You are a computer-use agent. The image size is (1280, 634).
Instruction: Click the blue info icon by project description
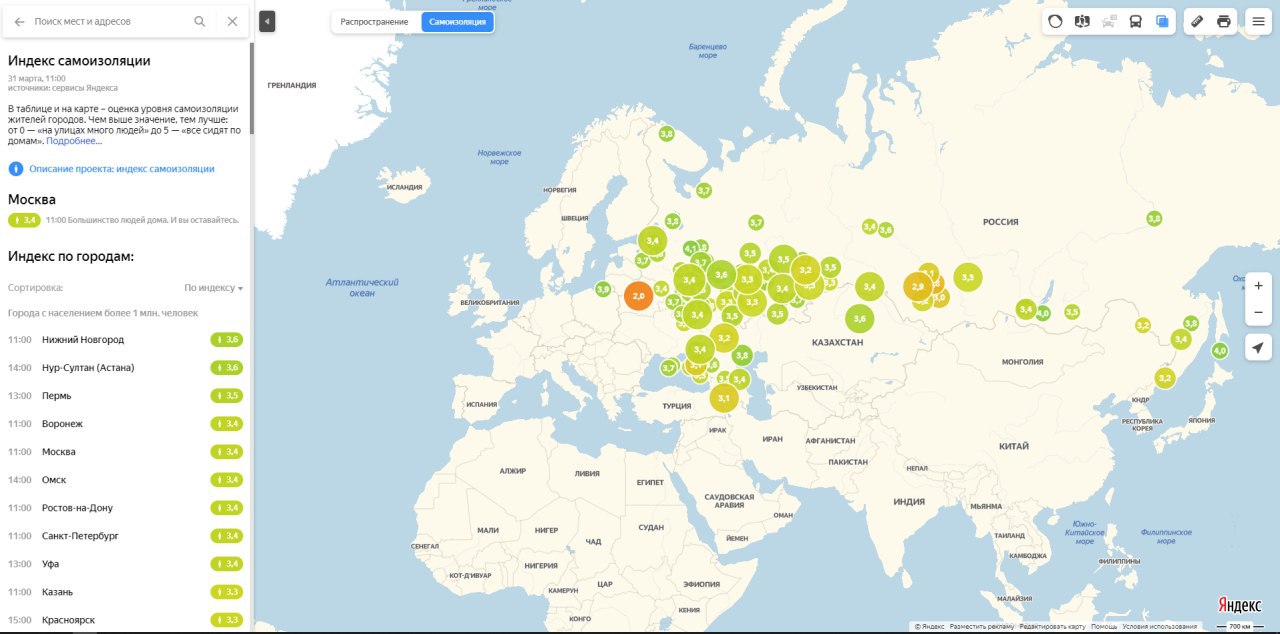coord(16,169)
